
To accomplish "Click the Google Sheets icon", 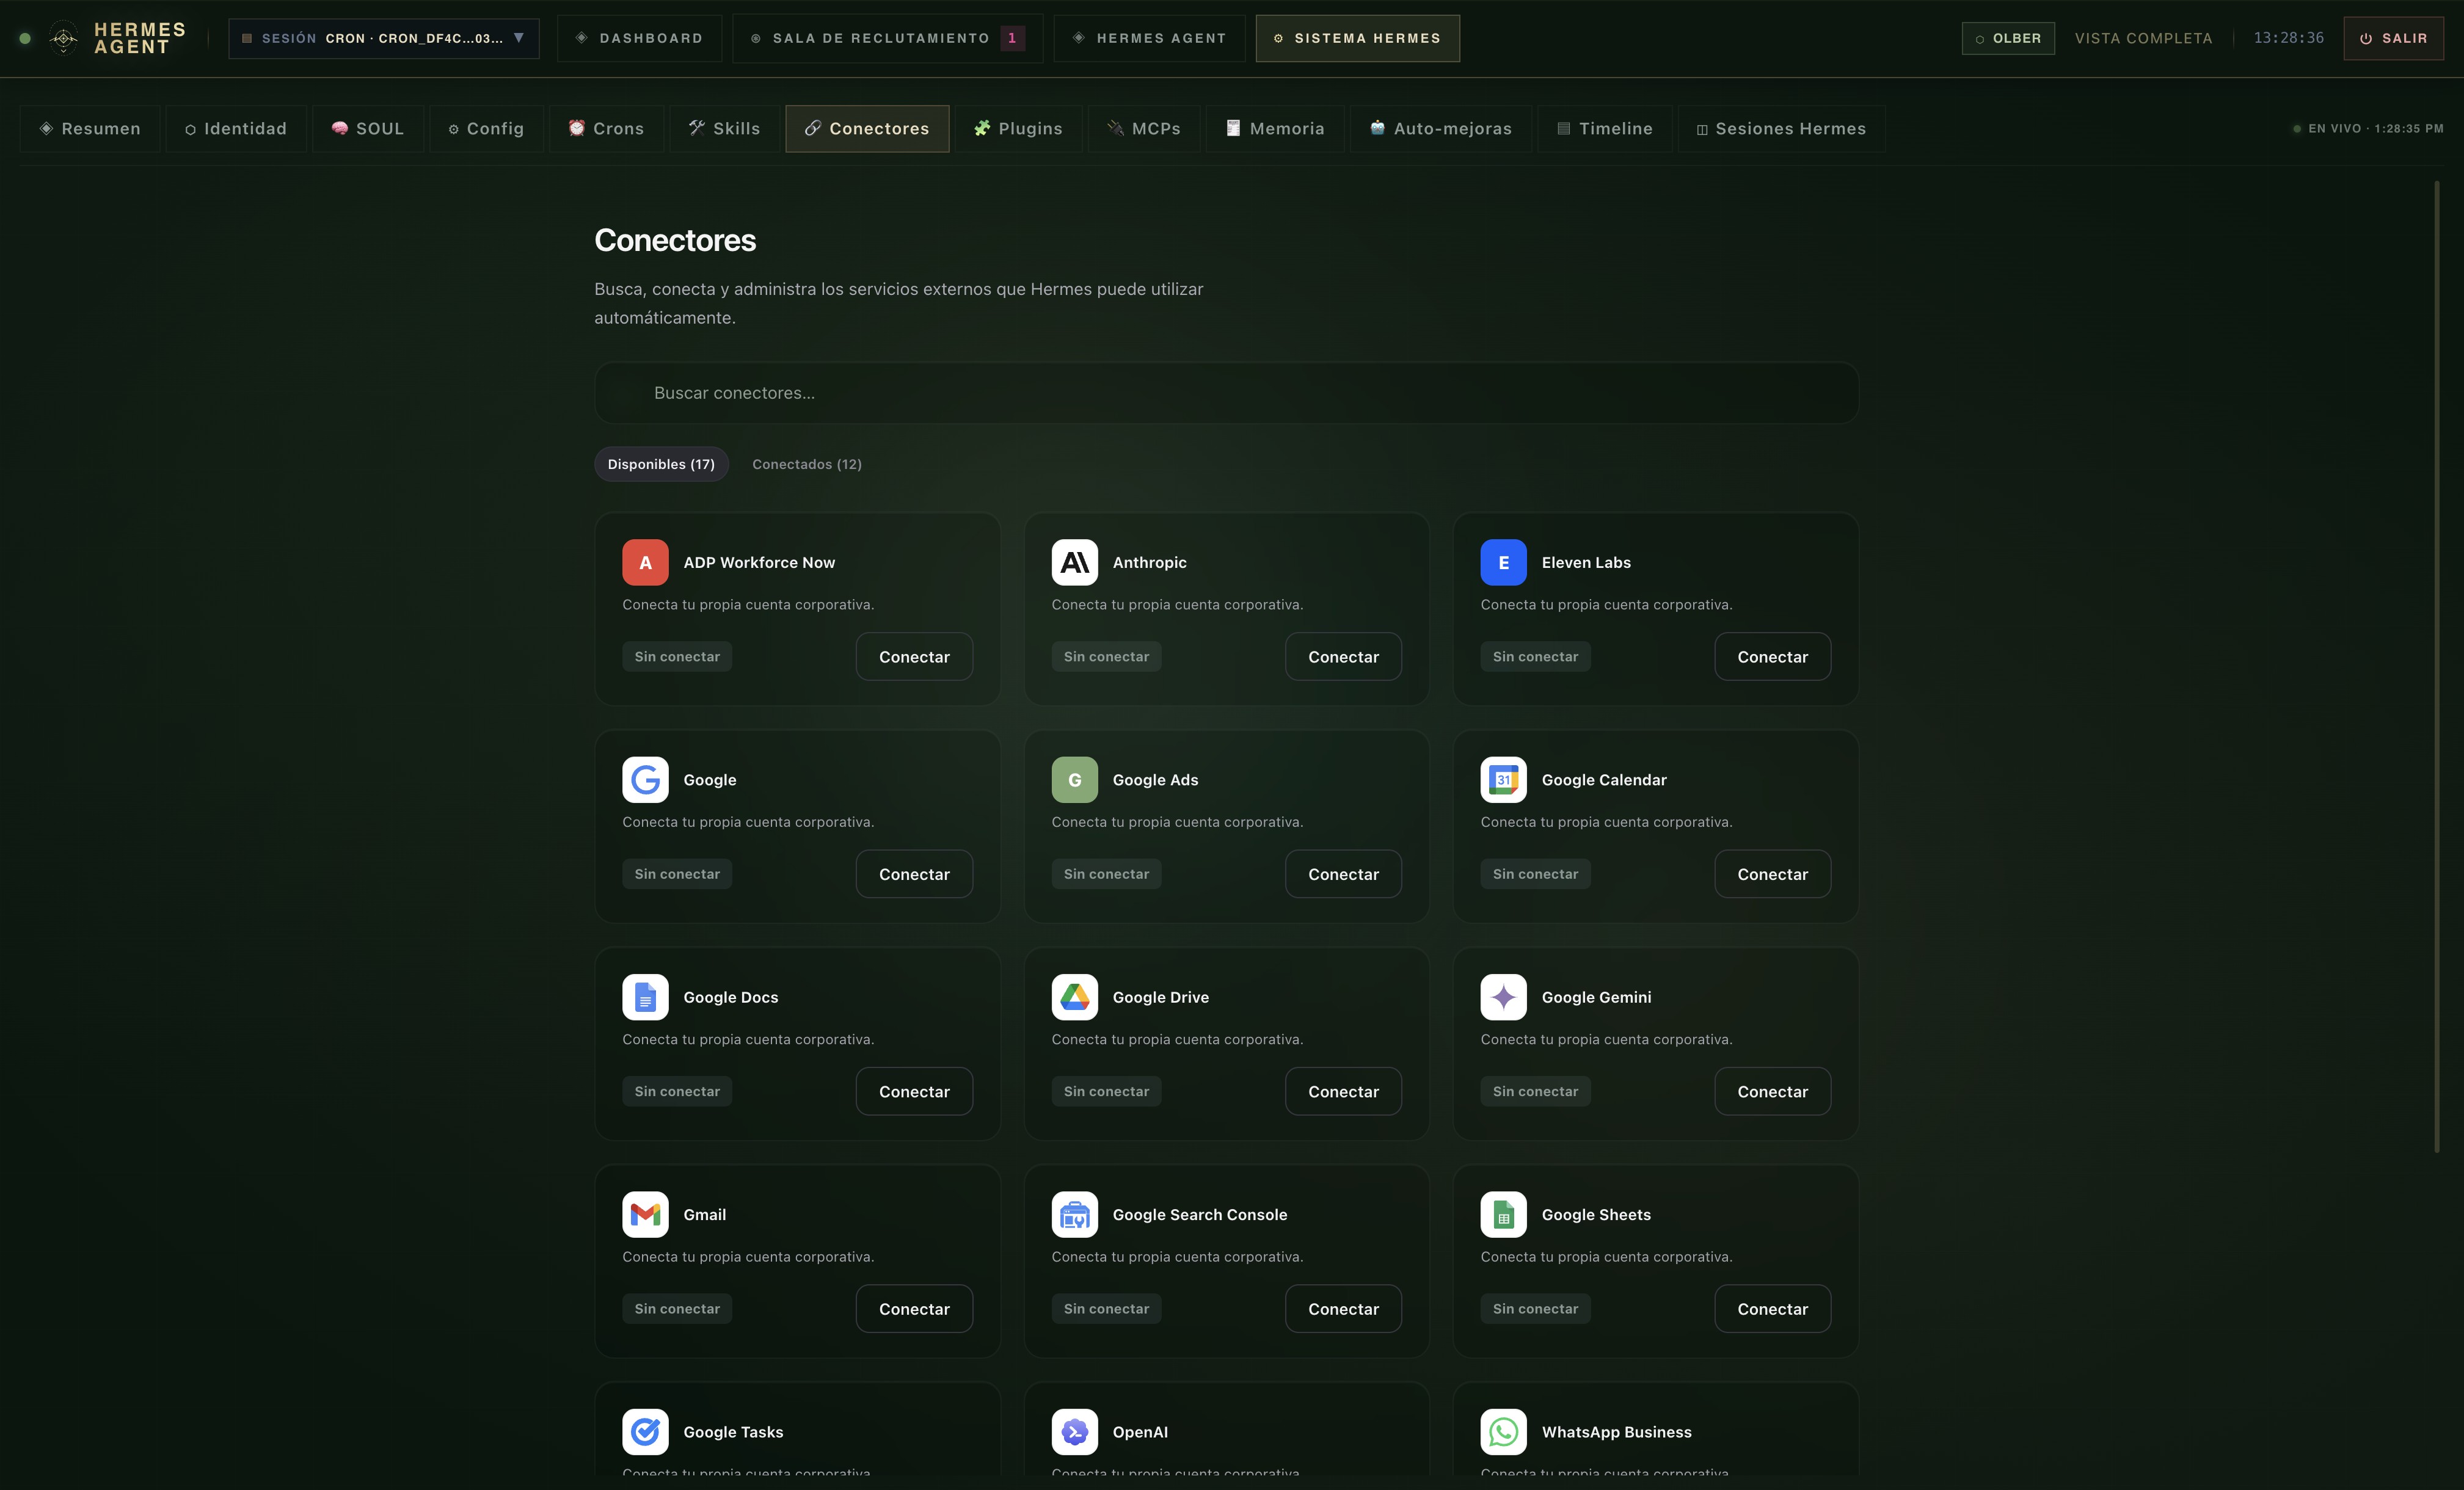I will click(x=1503, y=1214).
